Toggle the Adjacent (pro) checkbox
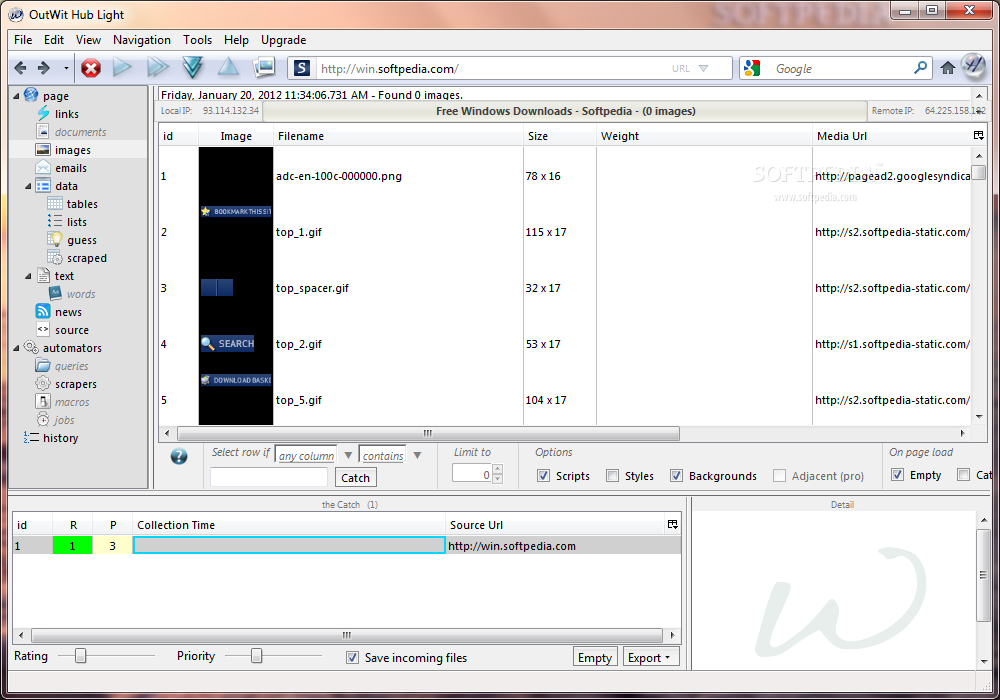1000x700 pixels. tap(779, 476)
